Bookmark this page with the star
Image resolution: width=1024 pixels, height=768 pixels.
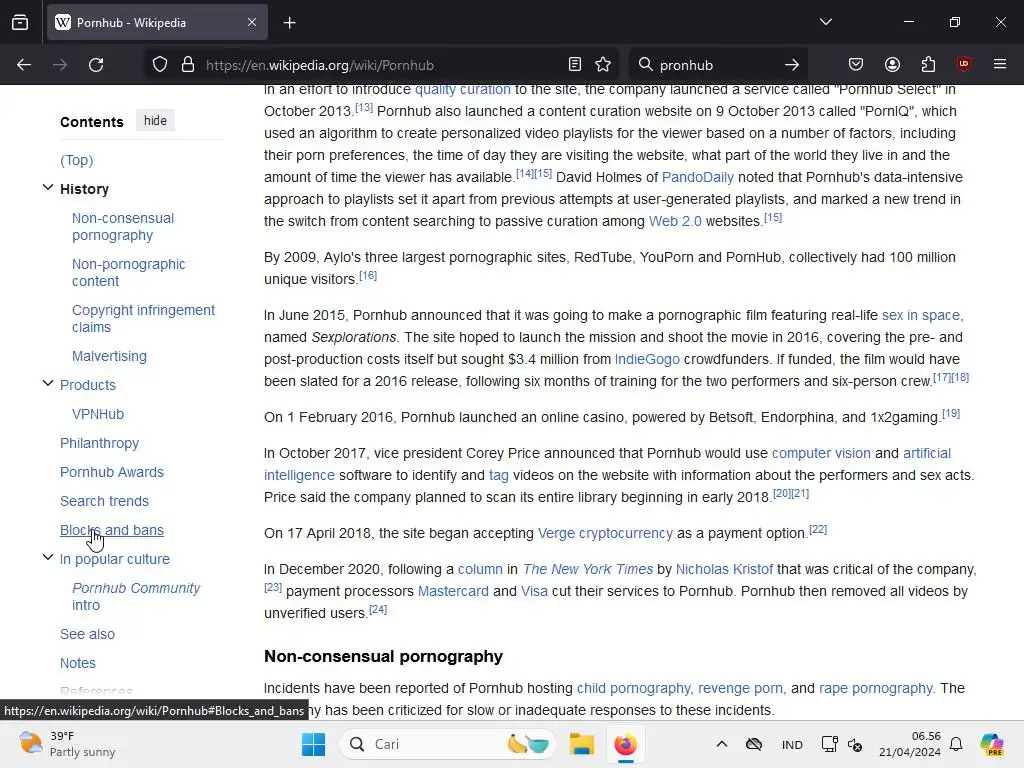pyautogui.click(x=603, y=65)
